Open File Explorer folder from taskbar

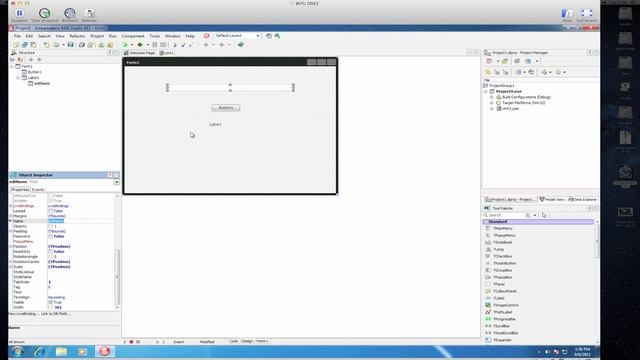click(x=61, y=351)
